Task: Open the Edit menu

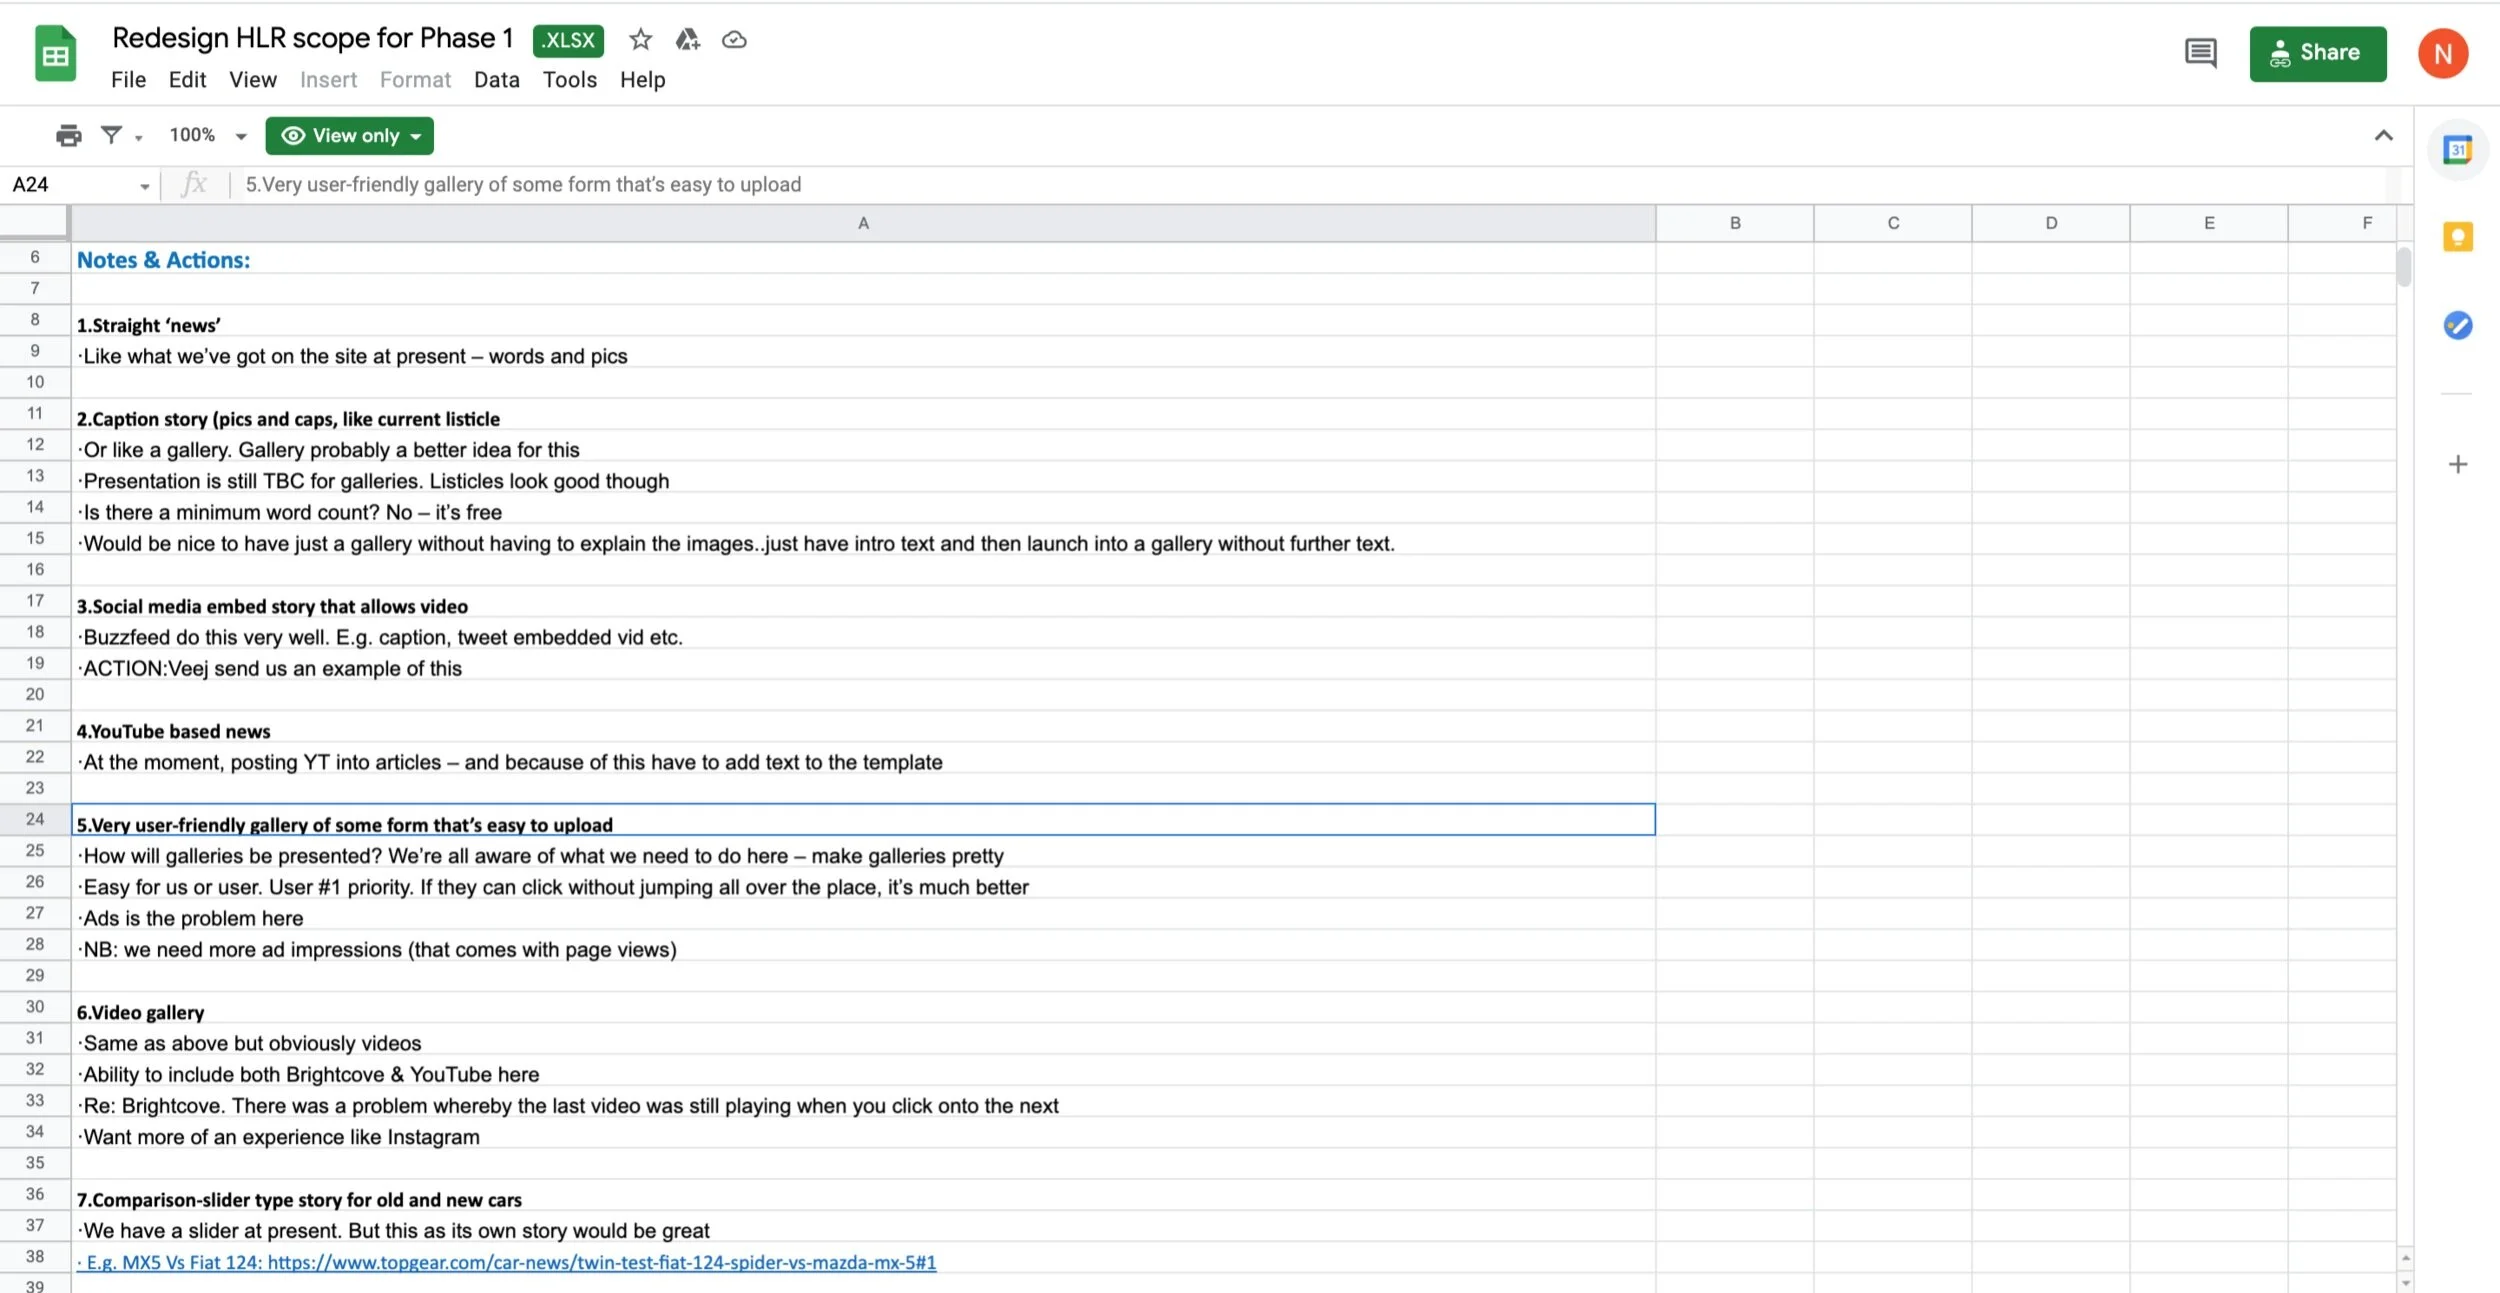Action: pos(187,80)
